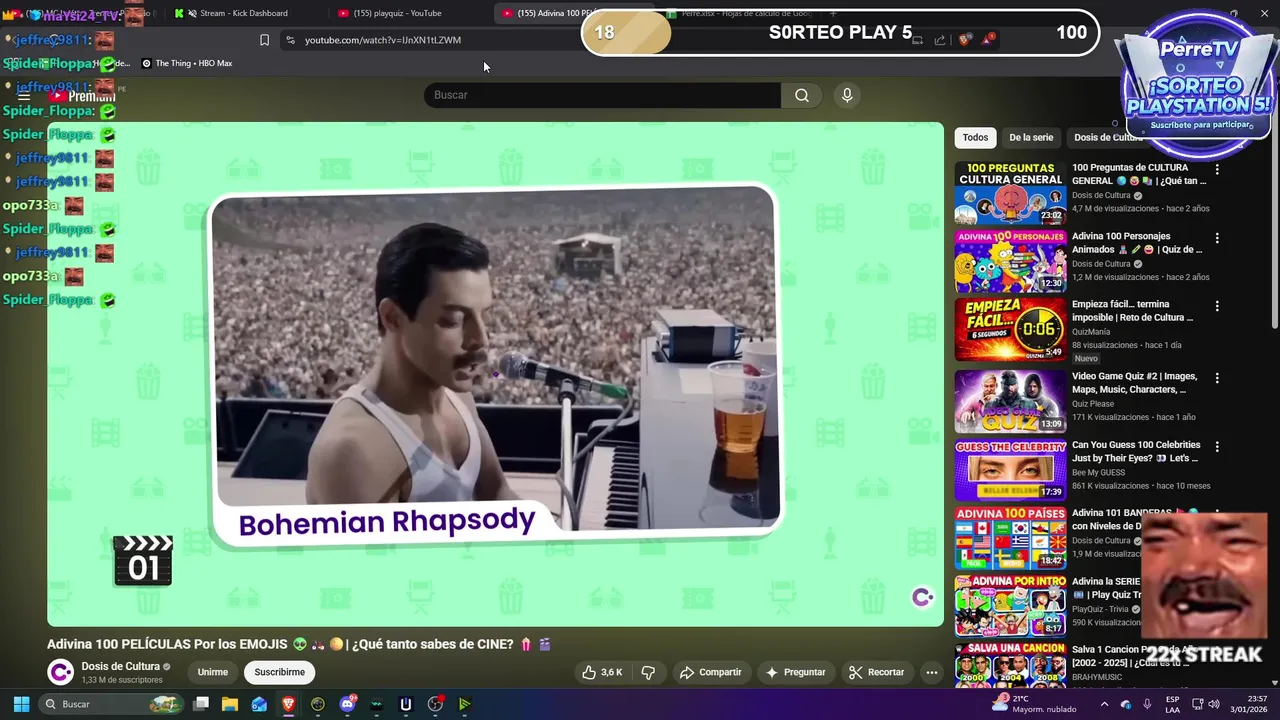Open Discord from the taskbar
1280x720 pixels.
[348, 704]
